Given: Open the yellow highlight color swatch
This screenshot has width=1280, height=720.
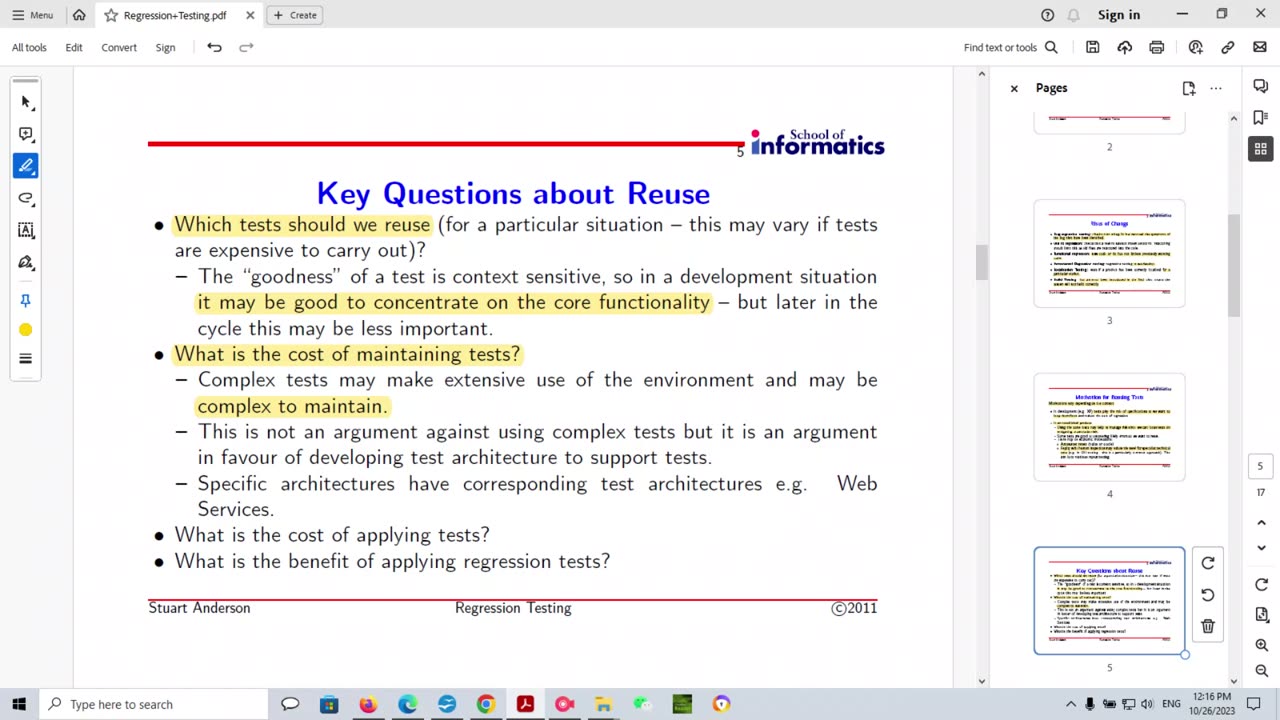Looking at the screenshot, I should pyautogui.click(x=26, y=330).
